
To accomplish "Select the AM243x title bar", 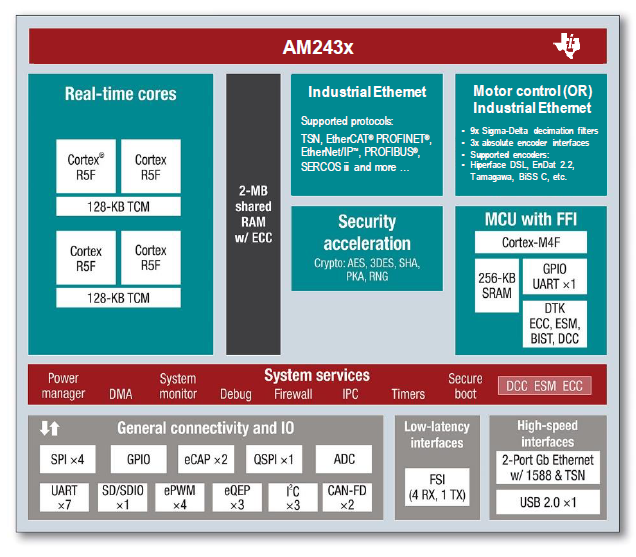I will tap(318, 46).
